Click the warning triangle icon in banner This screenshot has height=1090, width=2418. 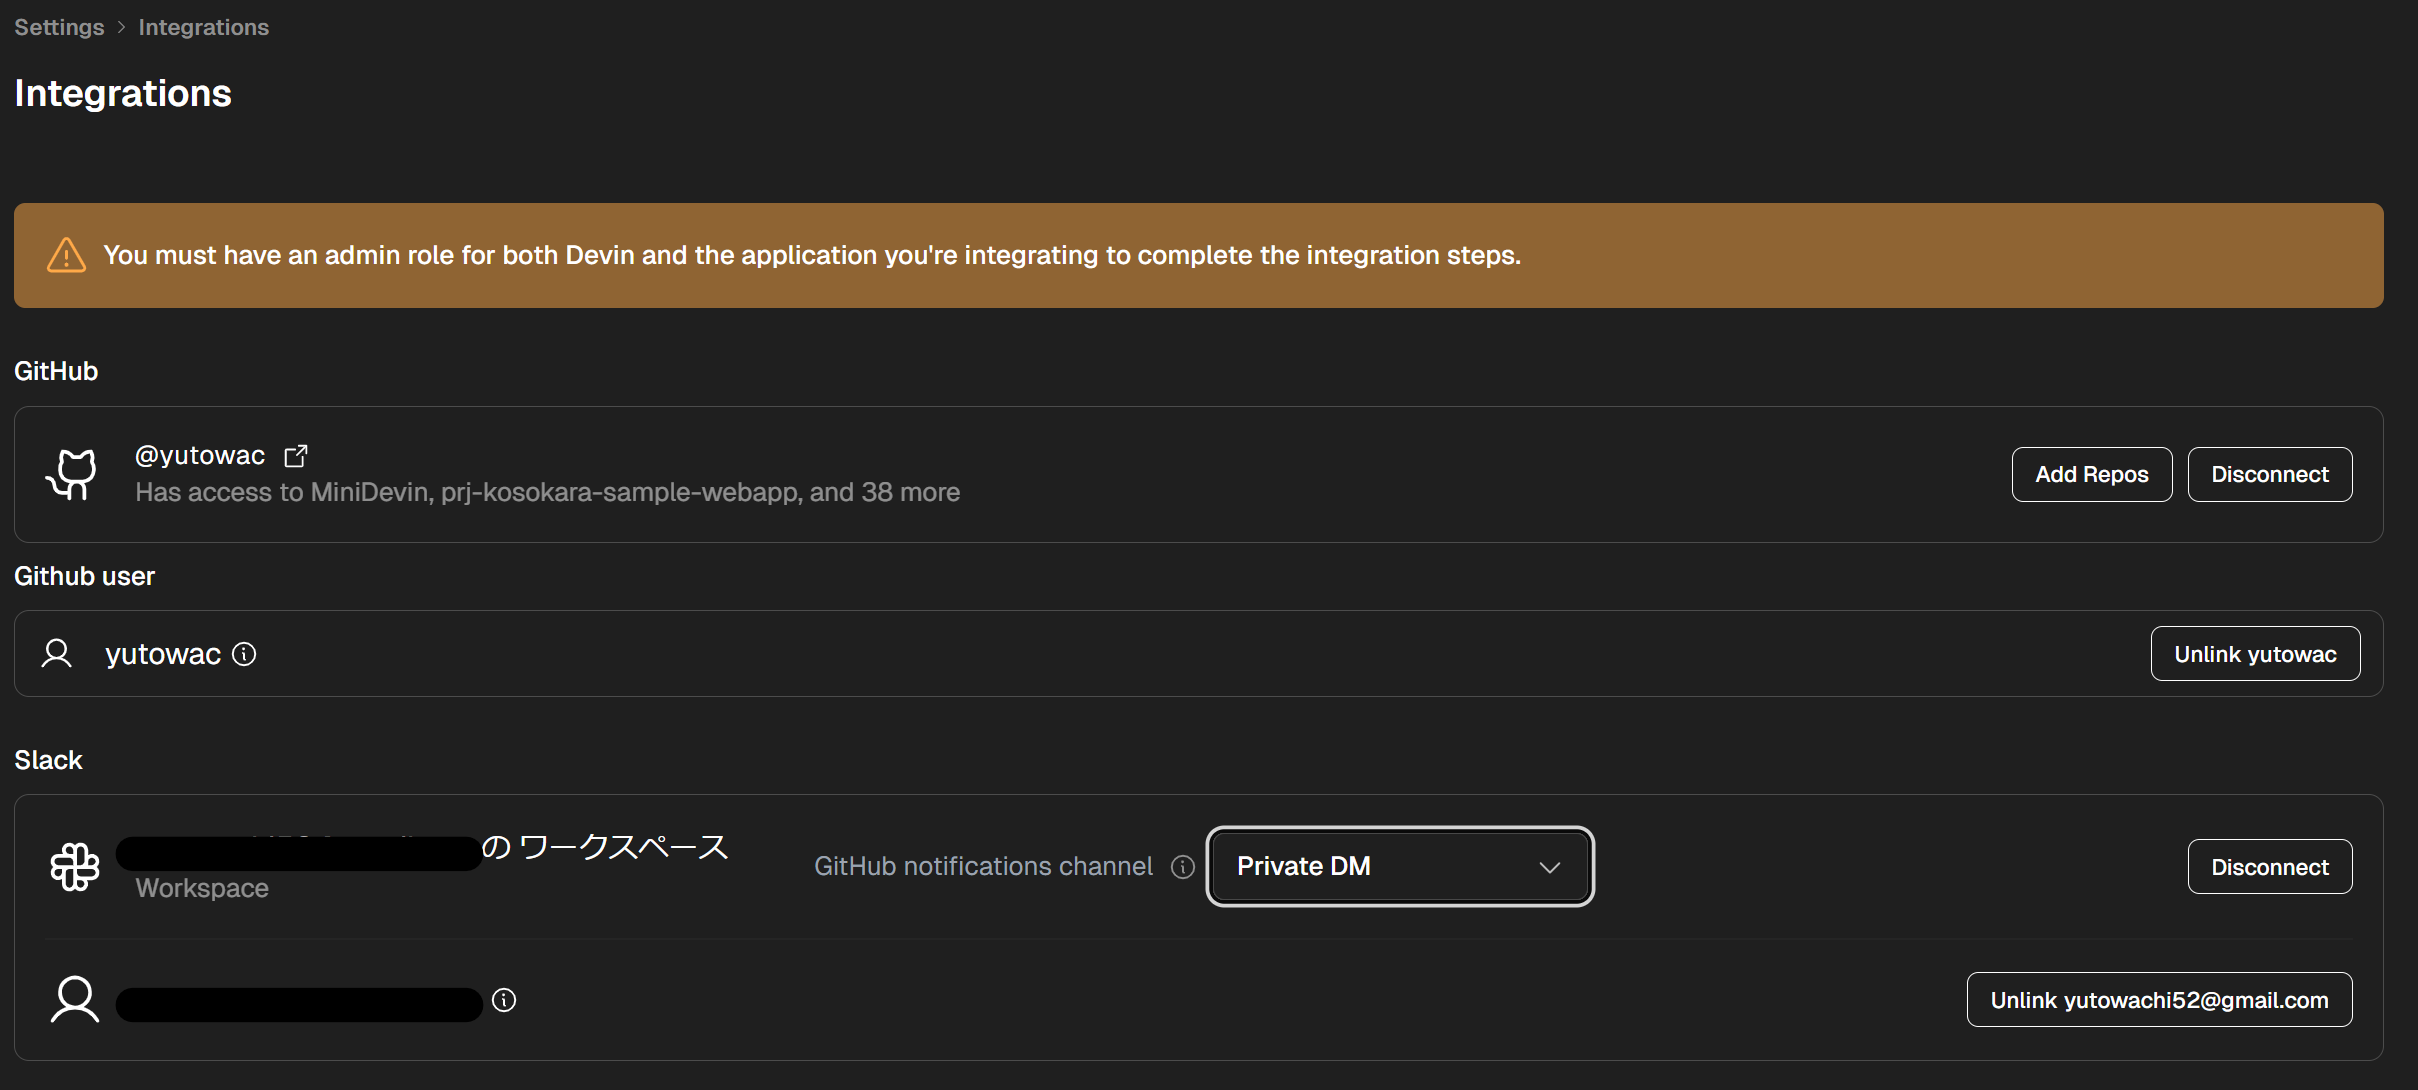[x=66, y=256]
